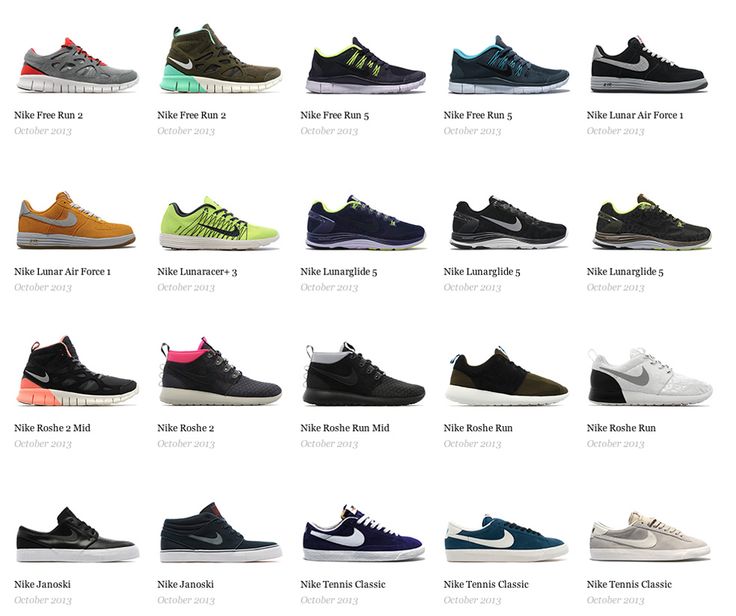Pick the purple Tennis Classic sneaker image
This screenshot has height=616, width=736.
pos(364,533)
